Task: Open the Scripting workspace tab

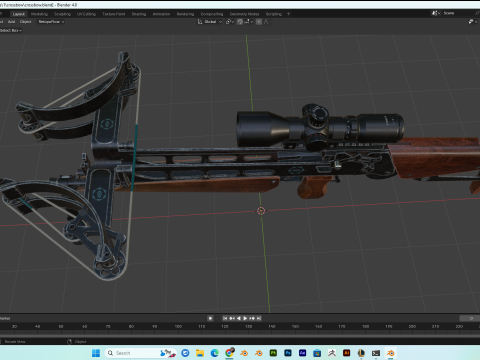Action: tap(274, 14)
